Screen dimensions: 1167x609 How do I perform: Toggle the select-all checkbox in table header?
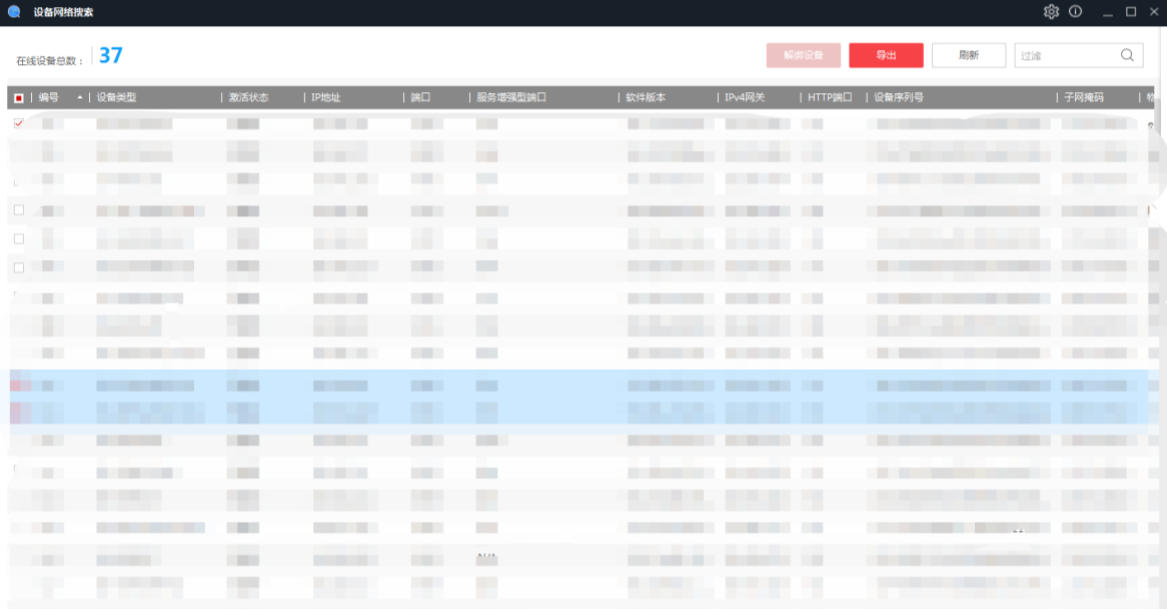click(19, 98)
